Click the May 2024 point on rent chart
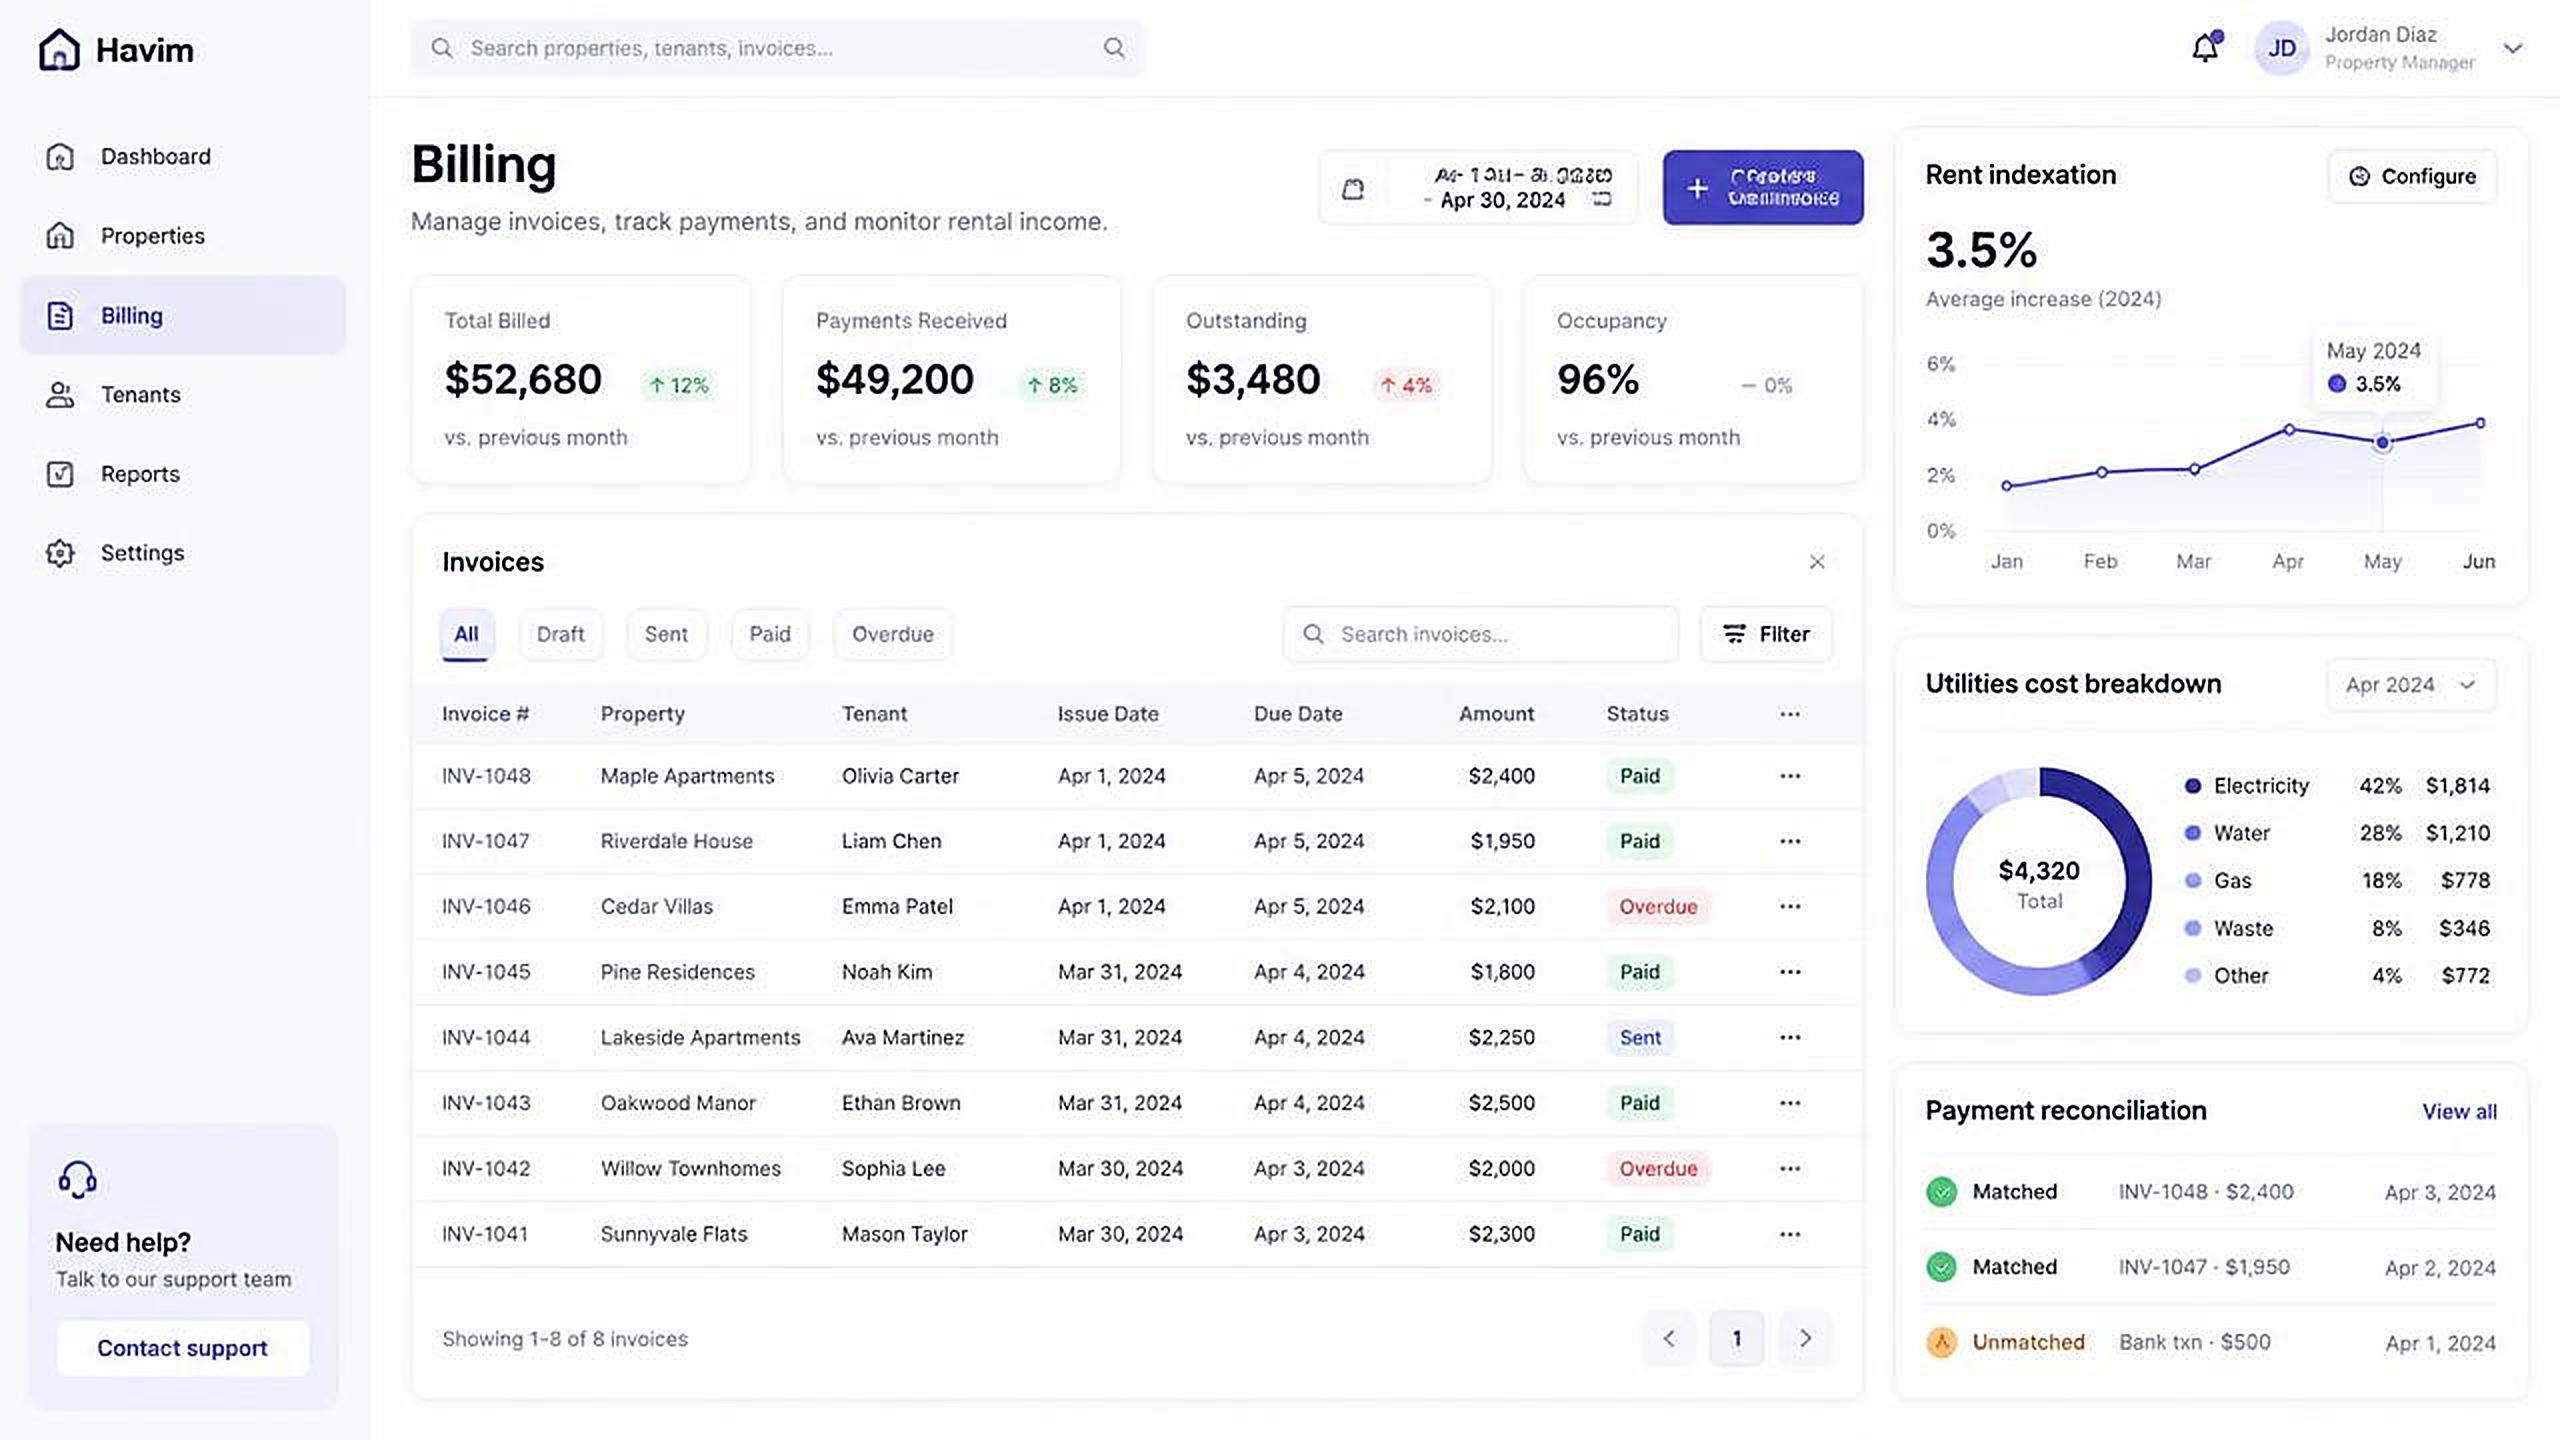The height and width of the screenshot is (1440, 2560). point(2383,442)
